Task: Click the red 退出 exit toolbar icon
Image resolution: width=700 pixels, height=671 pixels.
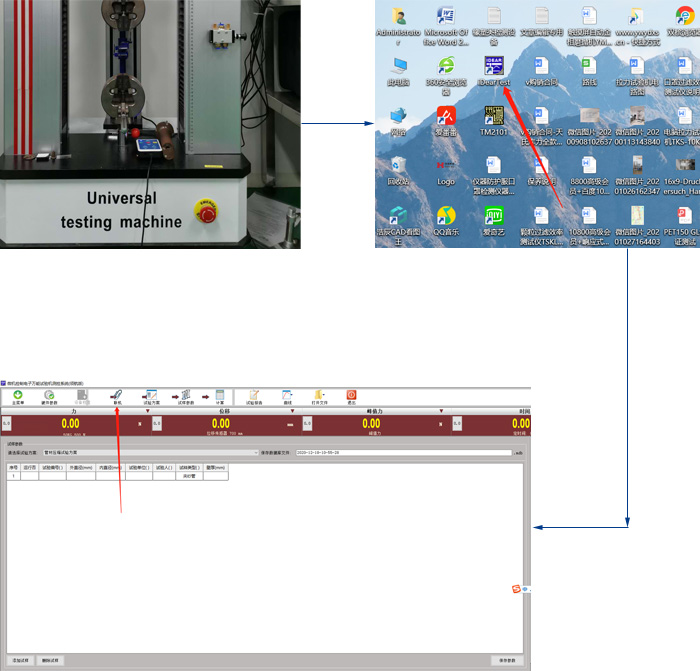Action: pyautogui.click(x=351, y=396)
